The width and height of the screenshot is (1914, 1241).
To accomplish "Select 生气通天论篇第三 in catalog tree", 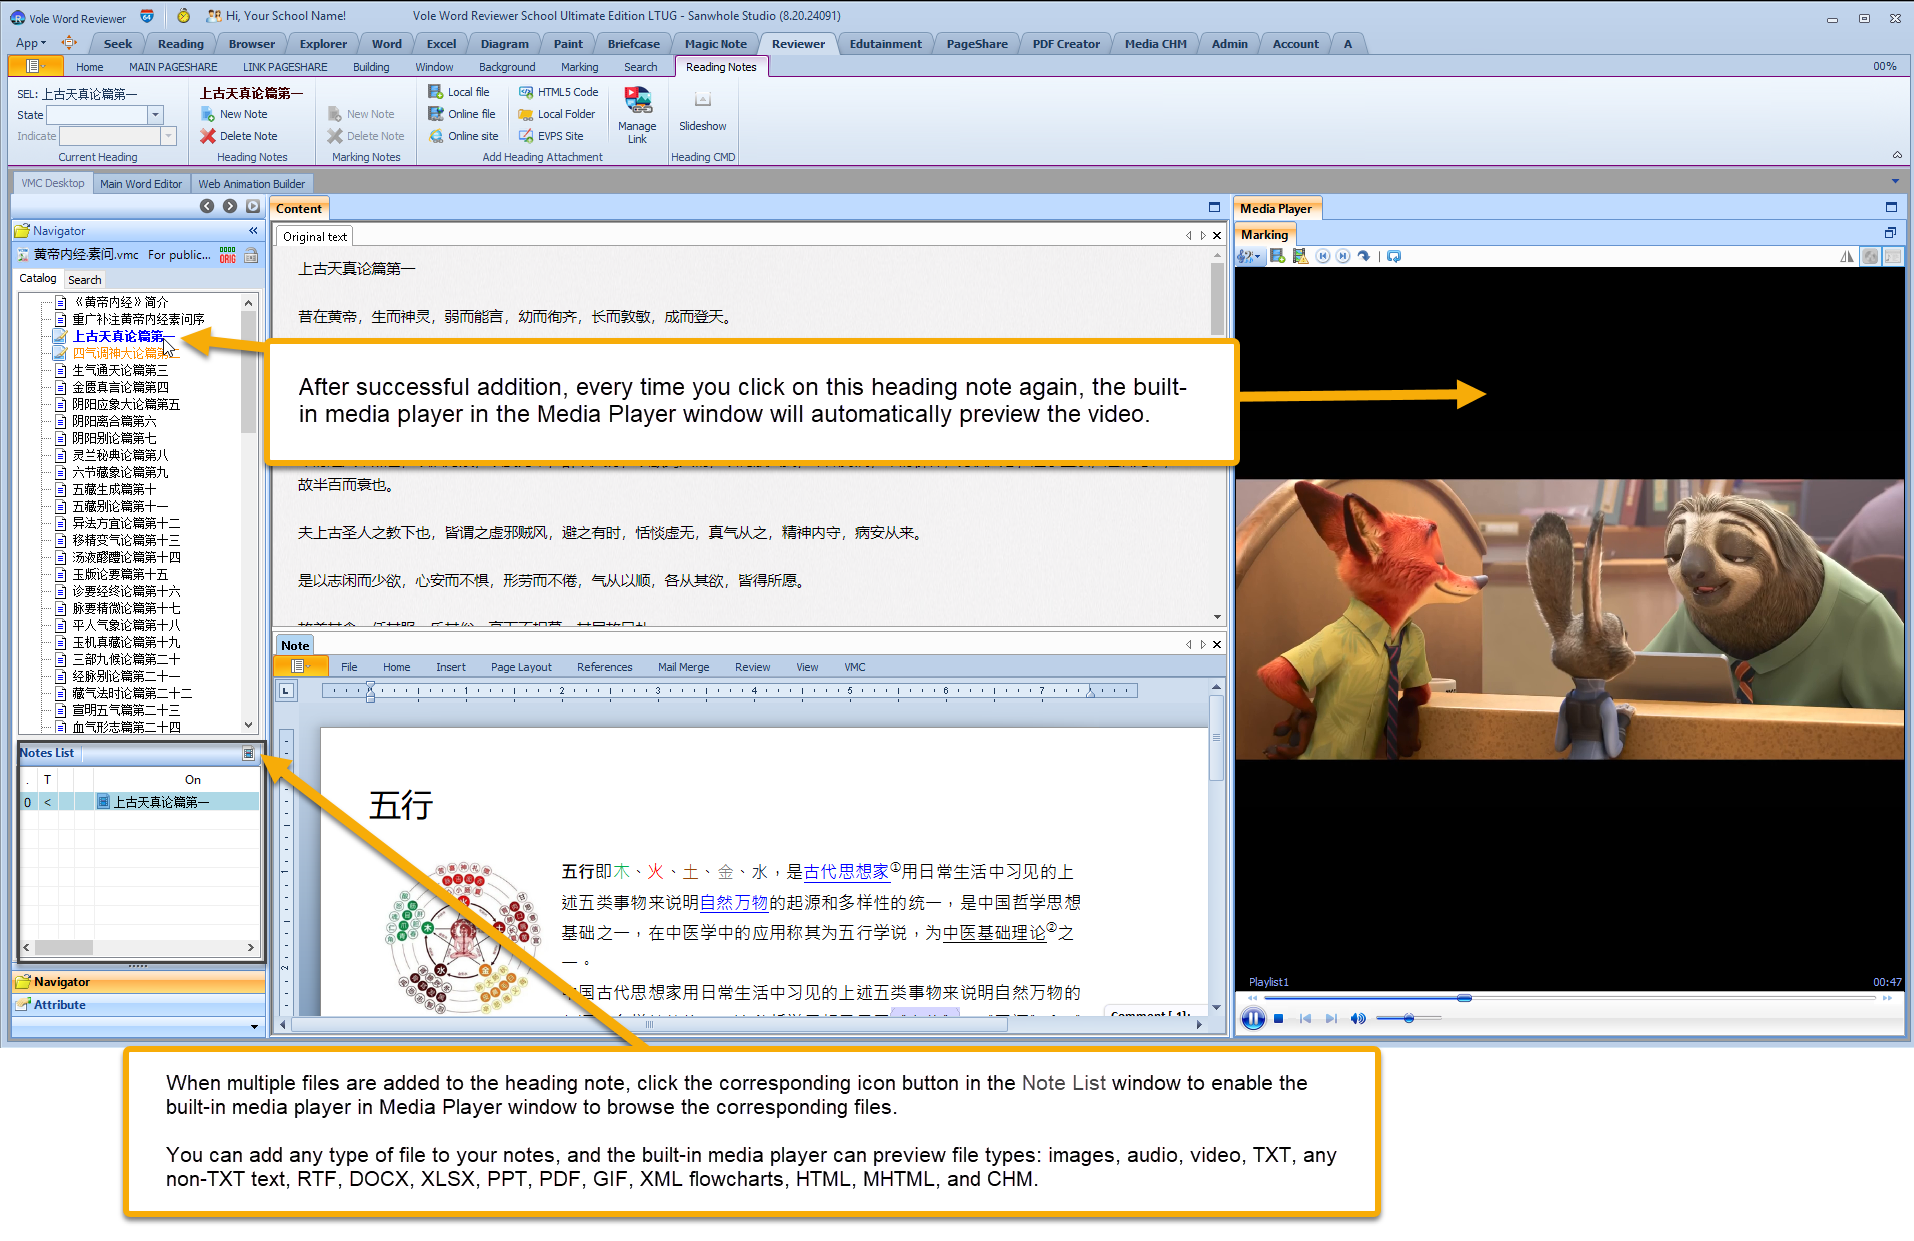I will tap(120, 370).
